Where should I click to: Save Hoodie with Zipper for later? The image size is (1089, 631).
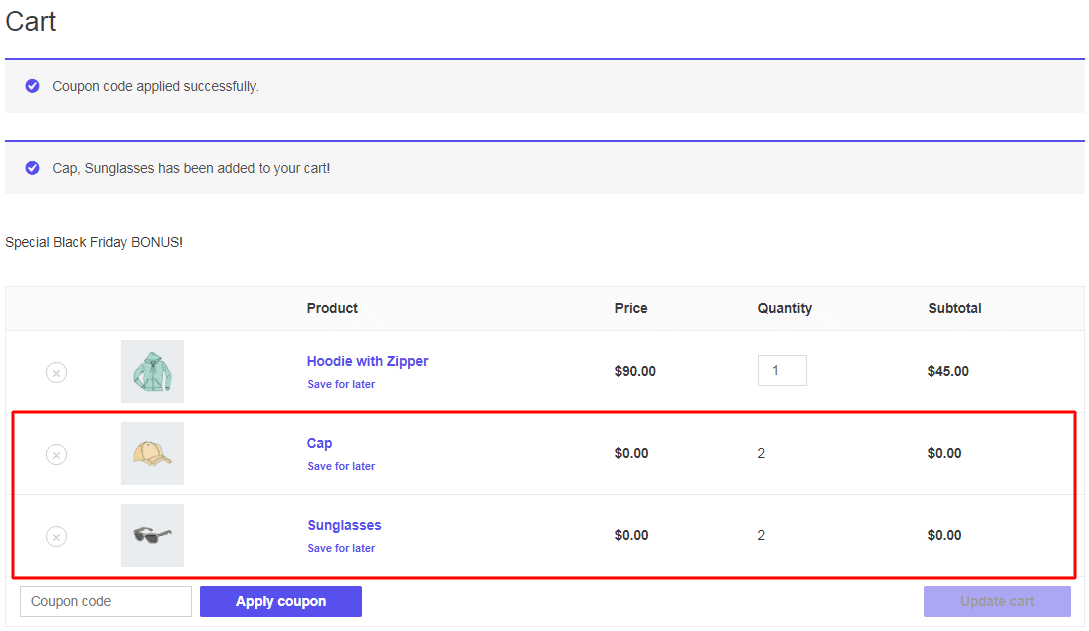[x=341, y=385]
